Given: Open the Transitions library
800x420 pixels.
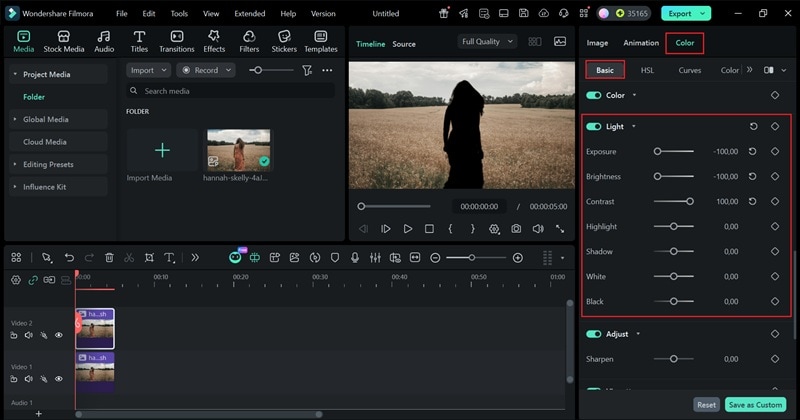Looking at the screenshot, I should (x=176, y=40).
